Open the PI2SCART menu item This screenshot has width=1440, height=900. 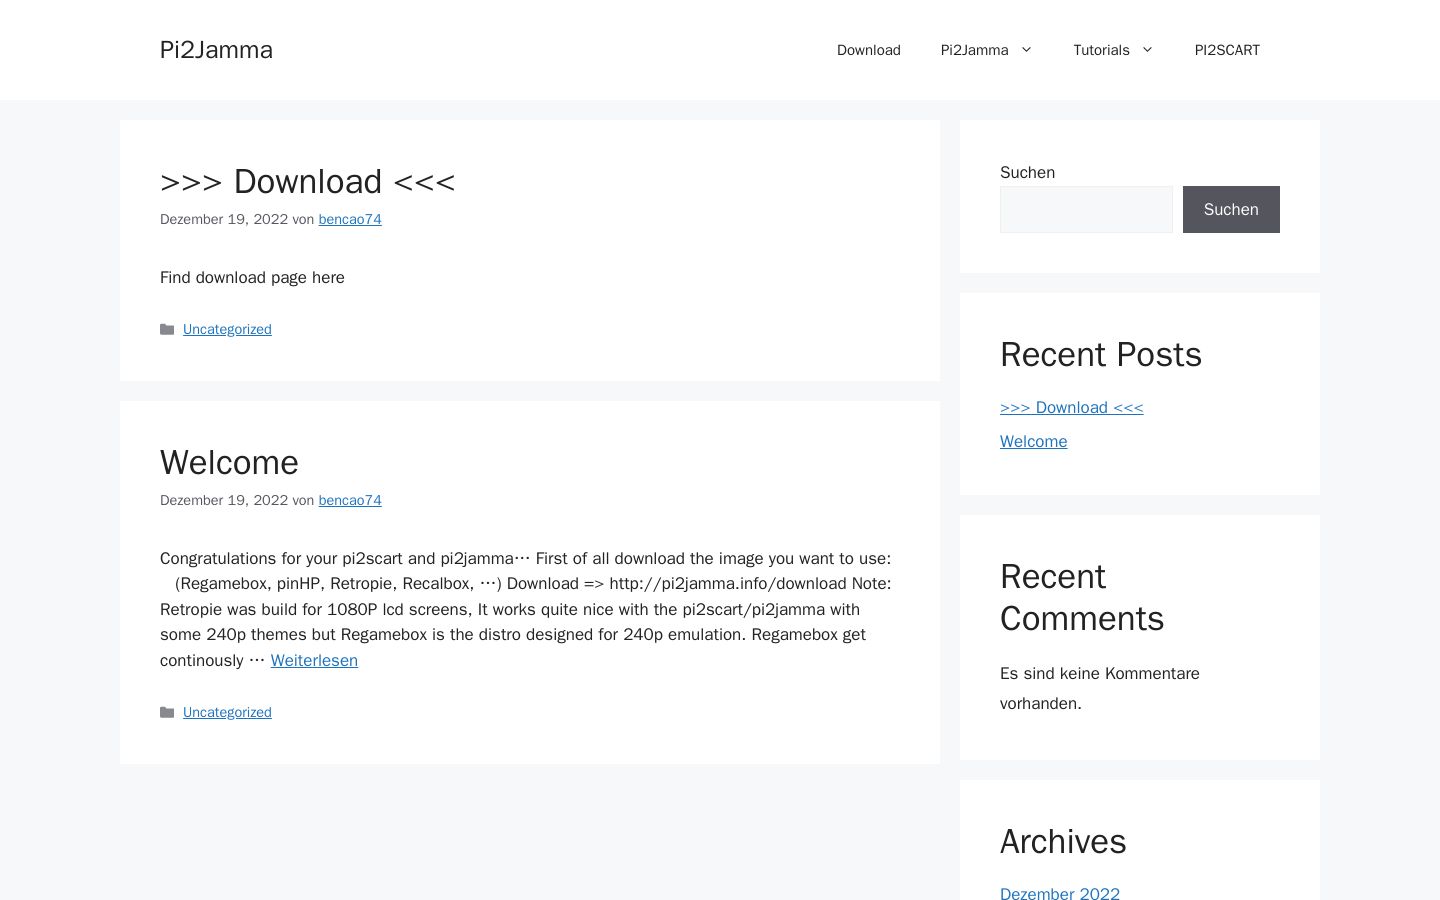coord(1227,50)
